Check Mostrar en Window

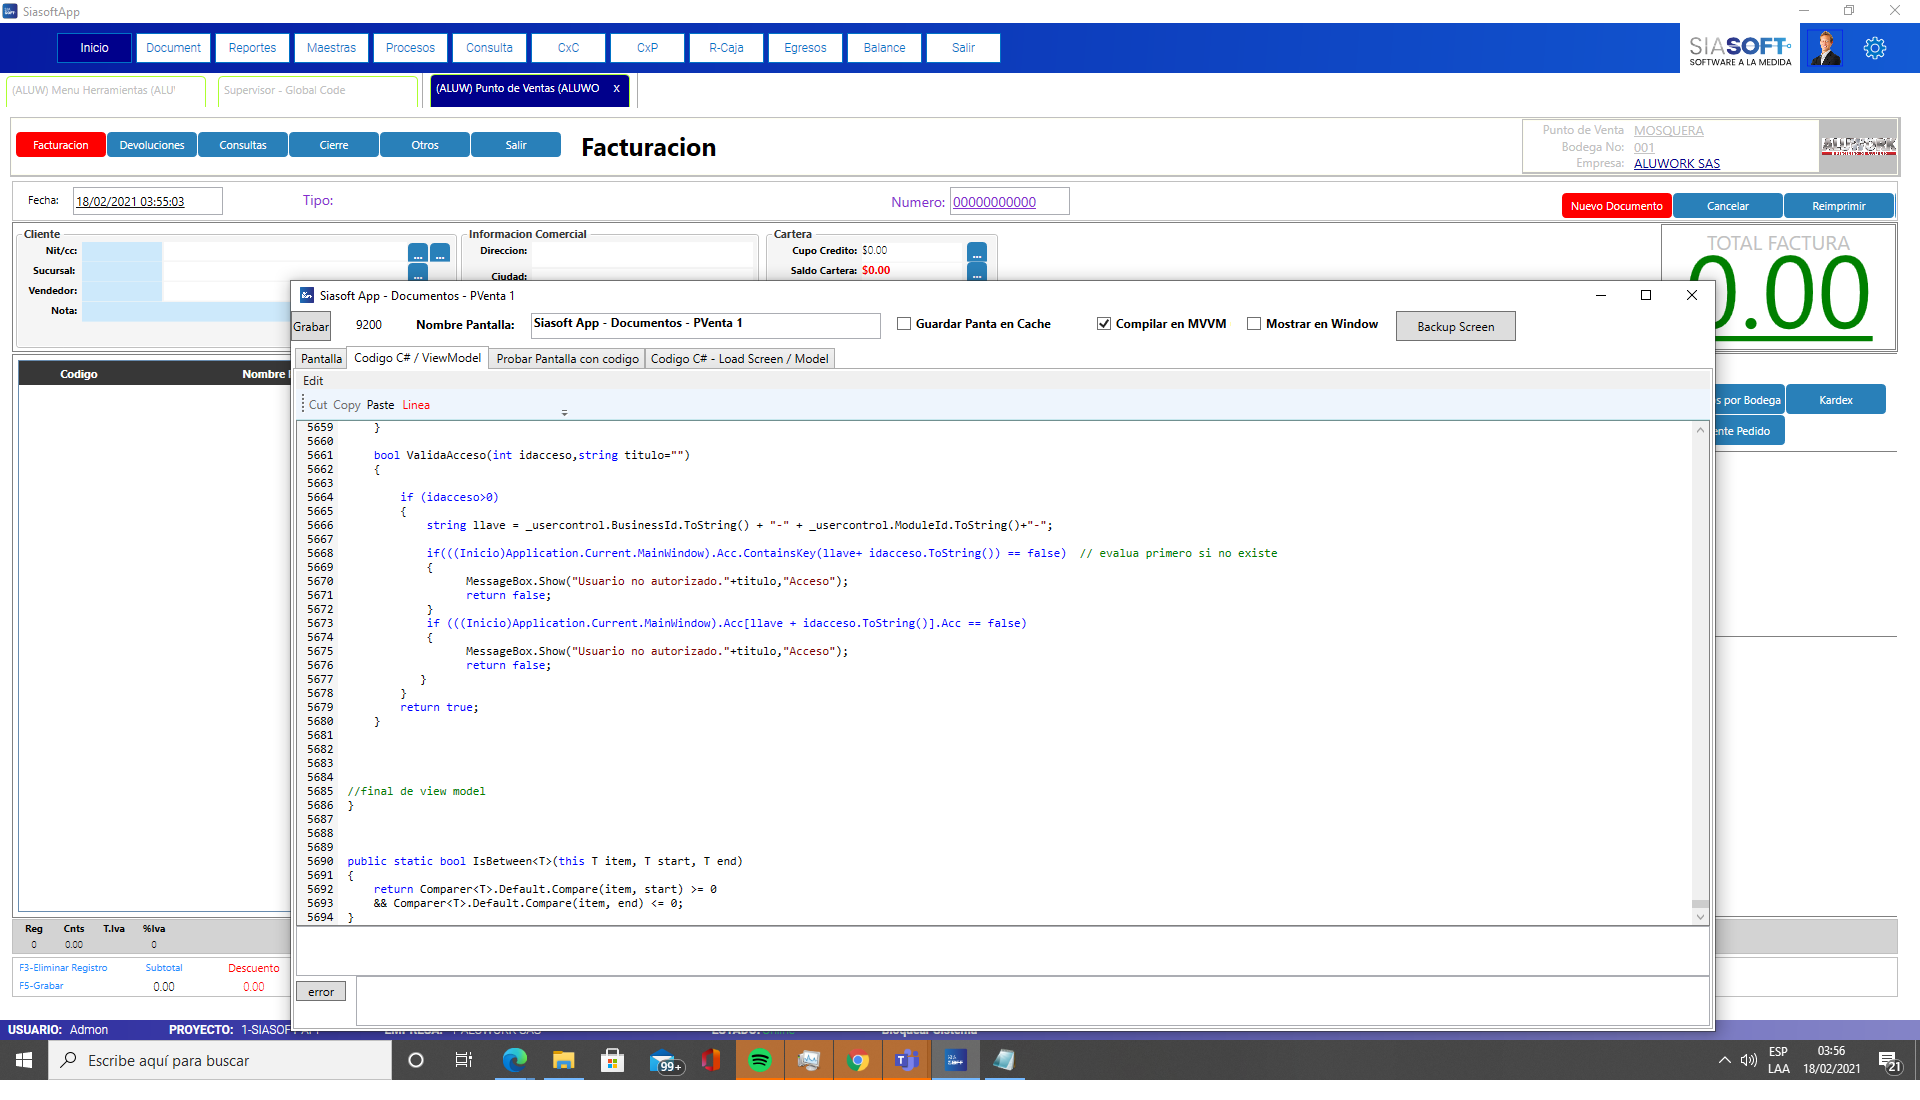click(x=1254, y=323)
